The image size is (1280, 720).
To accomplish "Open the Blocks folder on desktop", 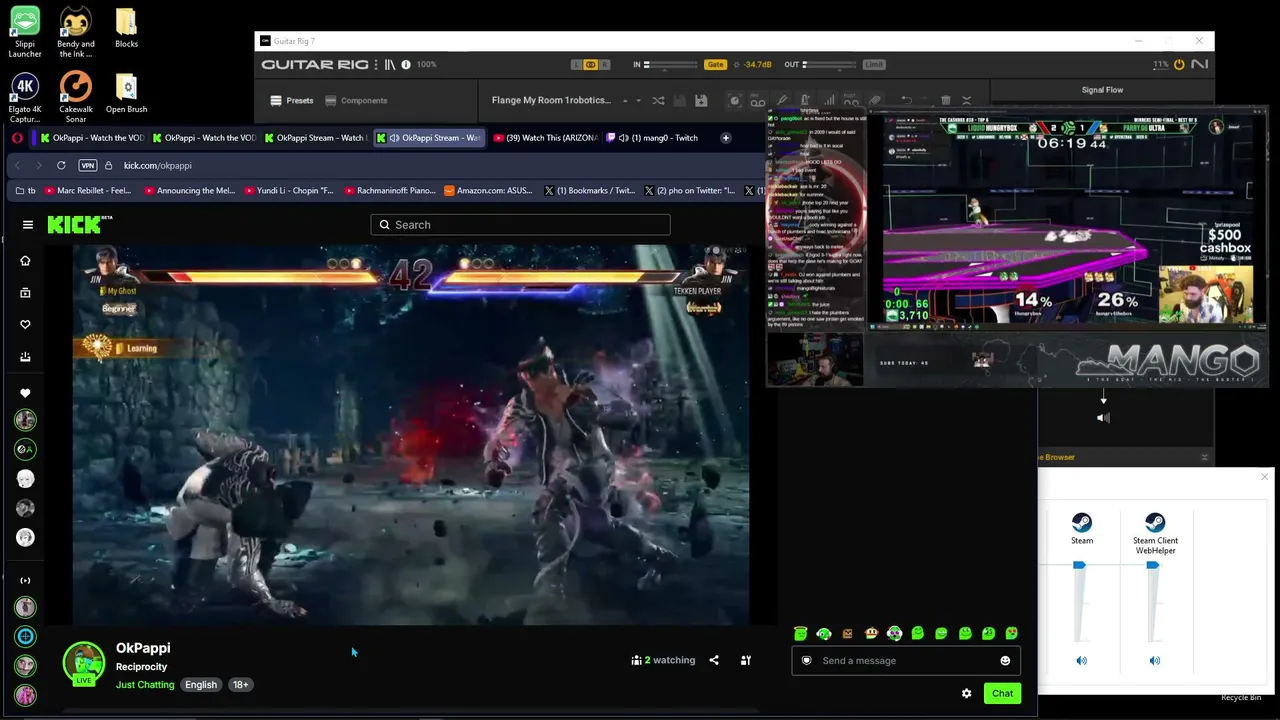I will click(126, 29).
